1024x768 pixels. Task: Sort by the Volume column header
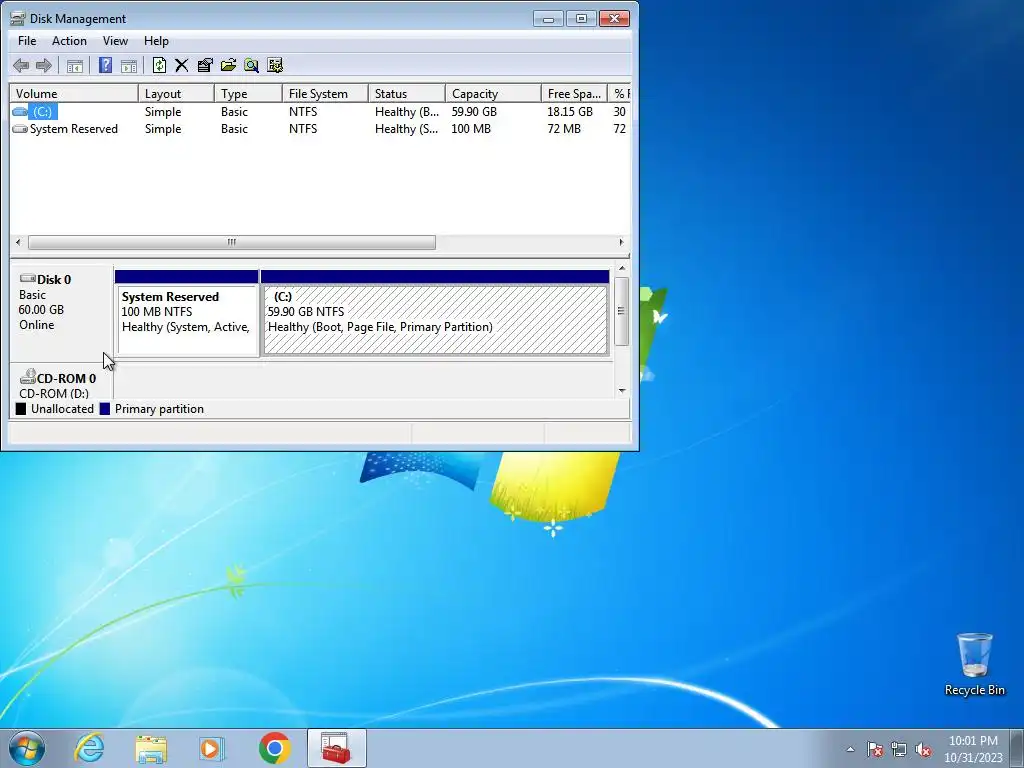[74, 93]
